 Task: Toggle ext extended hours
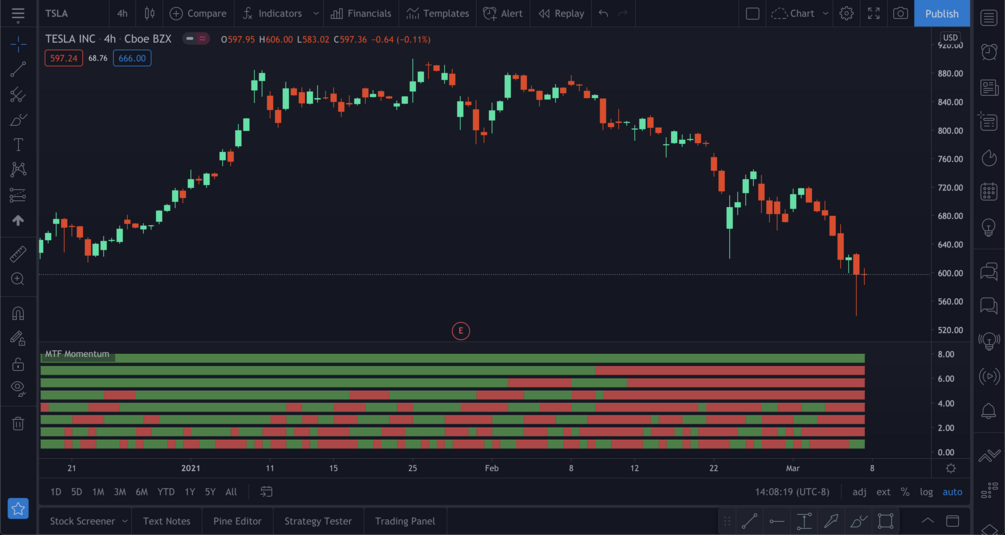coord(883,492)
